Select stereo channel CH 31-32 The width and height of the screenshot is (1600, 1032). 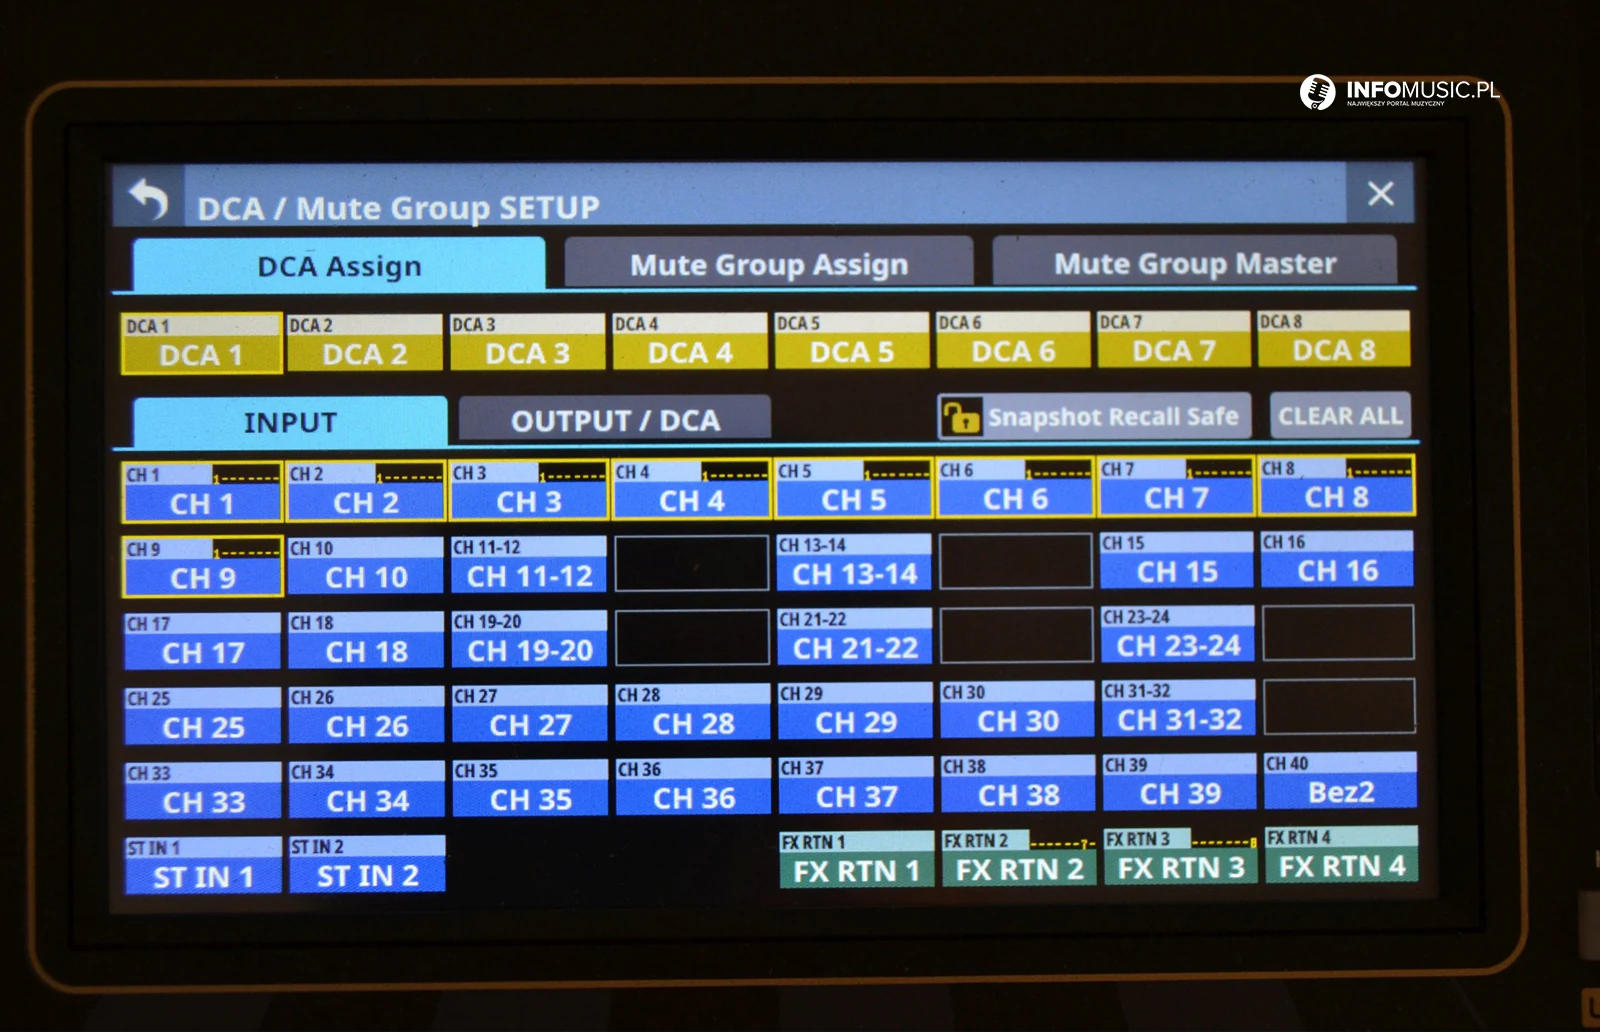(x=1179, y=709)
